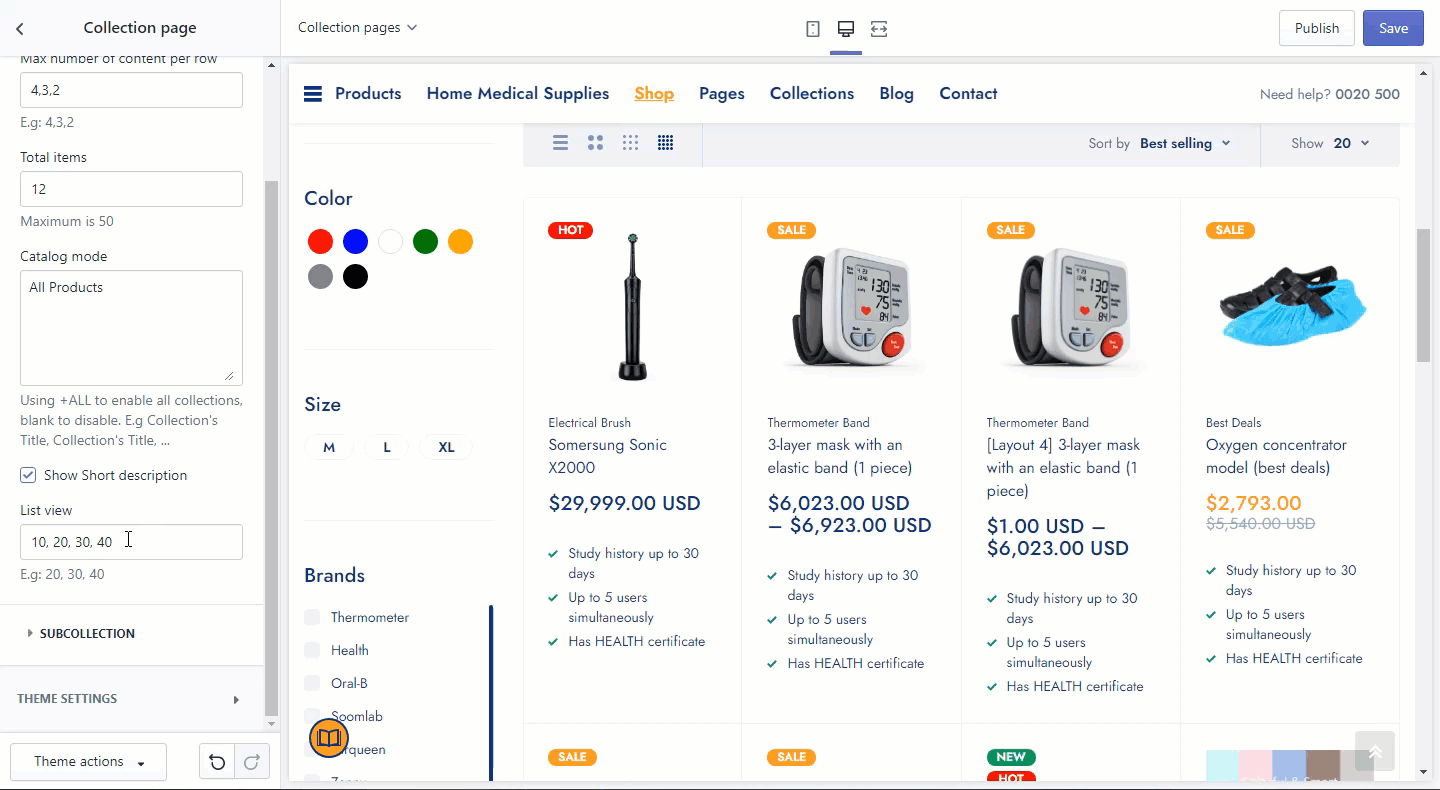Click the Publish button
Viewport: 1440px width, 790px height.
[1317, 28]
